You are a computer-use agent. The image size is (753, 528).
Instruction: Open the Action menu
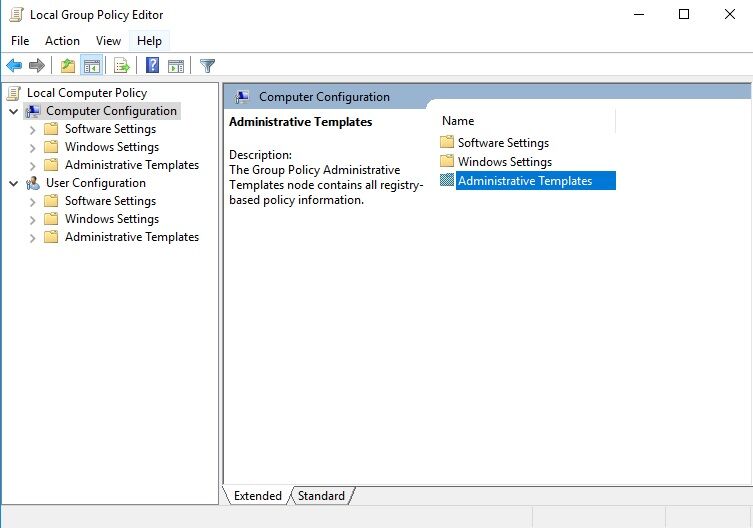(62, 41)
